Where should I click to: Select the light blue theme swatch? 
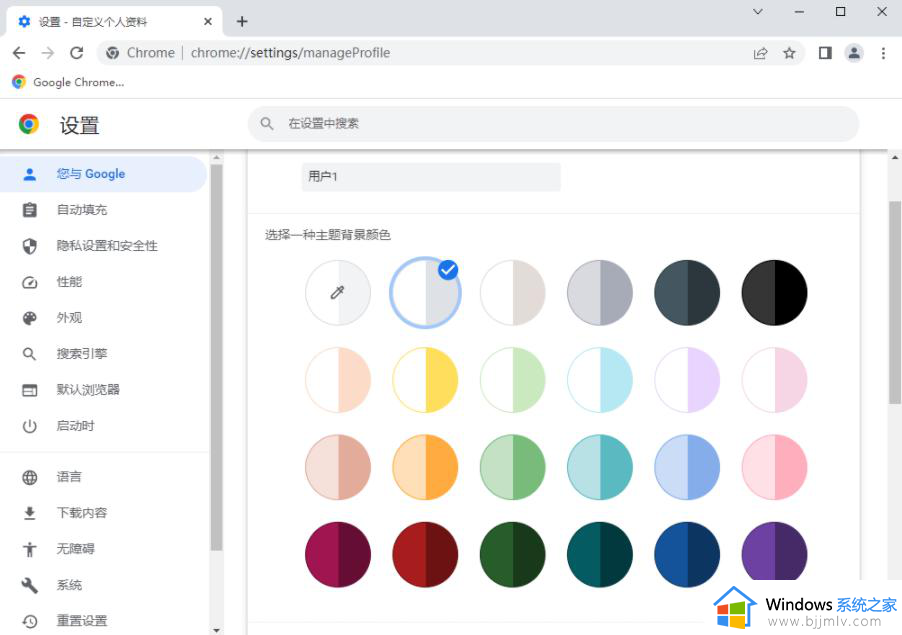[x=687, y=468]
